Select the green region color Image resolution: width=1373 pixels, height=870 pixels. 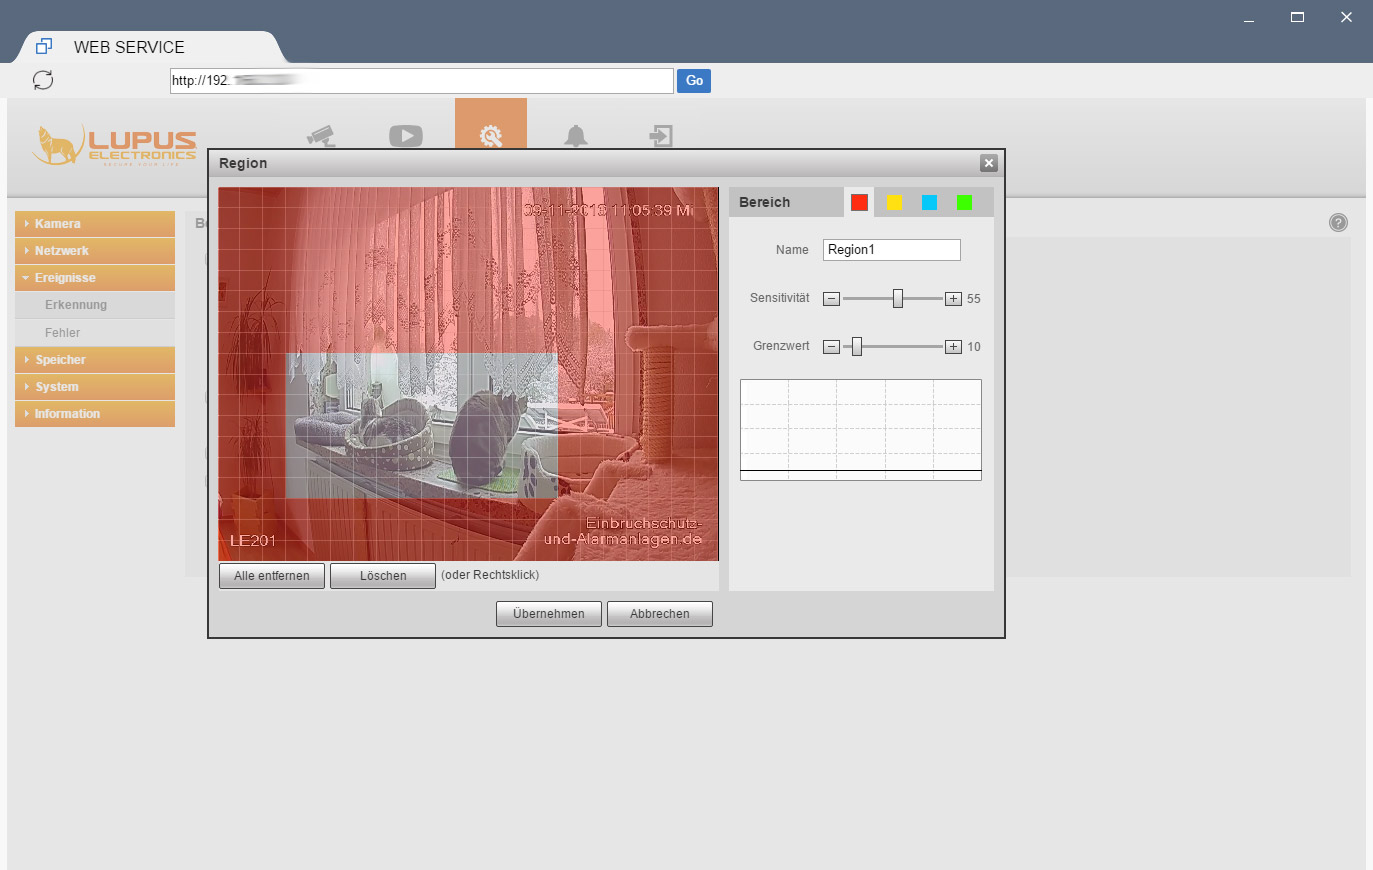tap(964, 202)
